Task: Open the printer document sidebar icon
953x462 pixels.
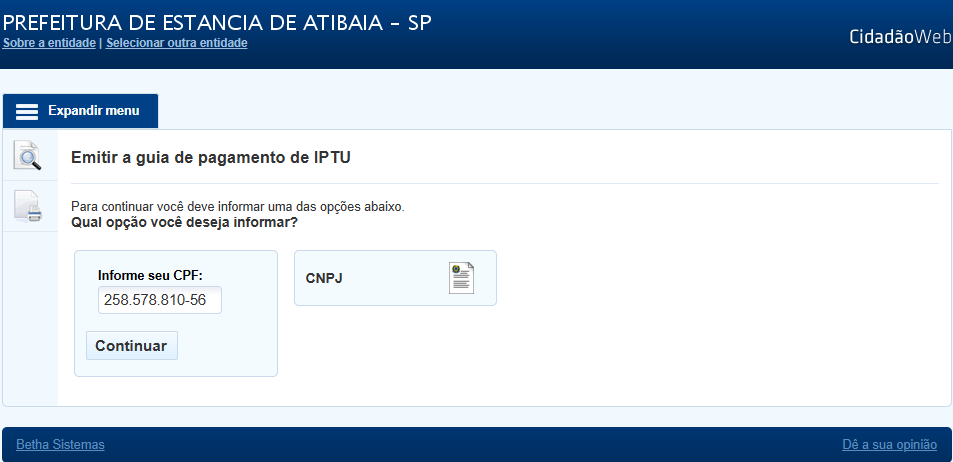Action: tap(28, 207)
